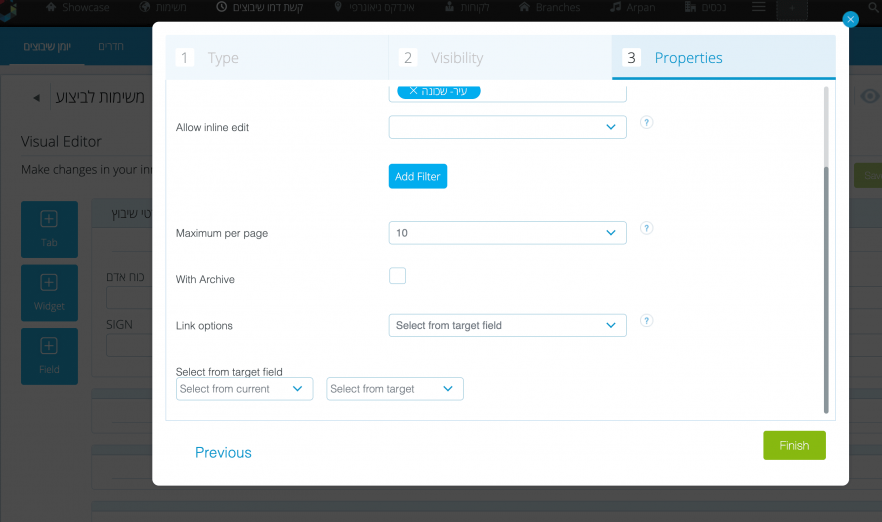Screen dimensions: 882x522
Task: Open Branches in top navigation
Action: click(549, 7)
